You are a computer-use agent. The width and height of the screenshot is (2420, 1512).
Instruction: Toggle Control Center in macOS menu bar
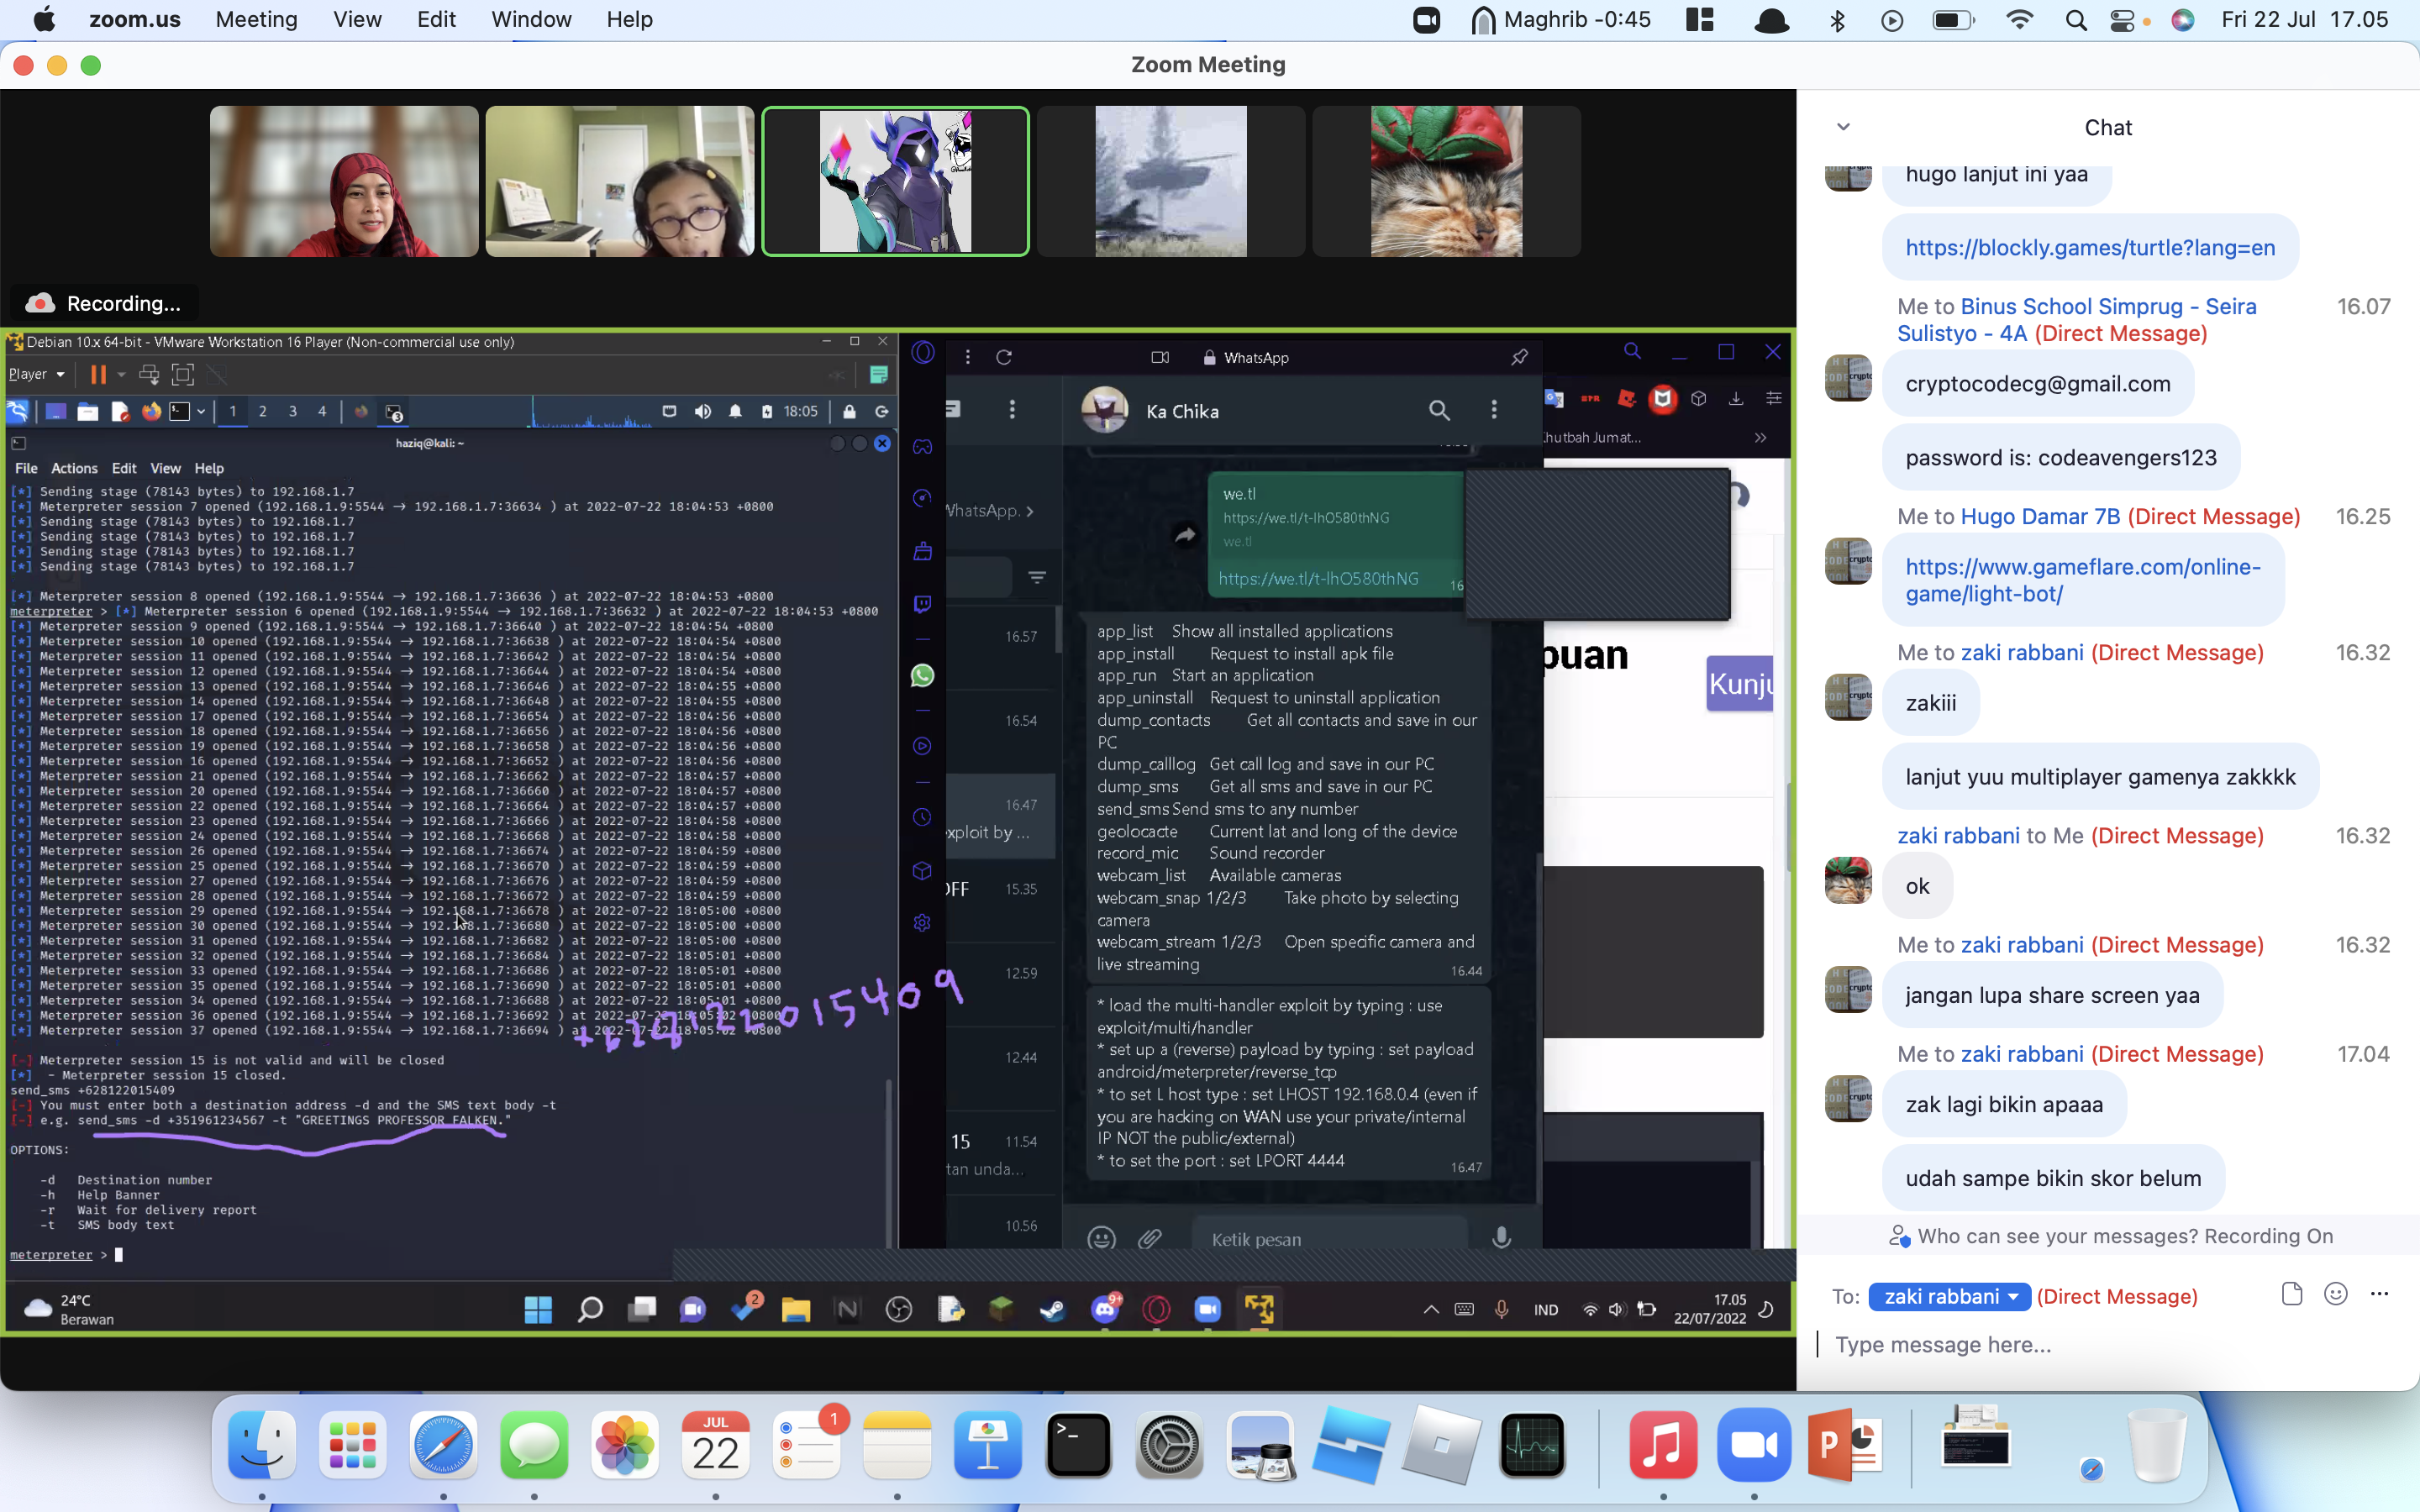[x=2122, y=20]
